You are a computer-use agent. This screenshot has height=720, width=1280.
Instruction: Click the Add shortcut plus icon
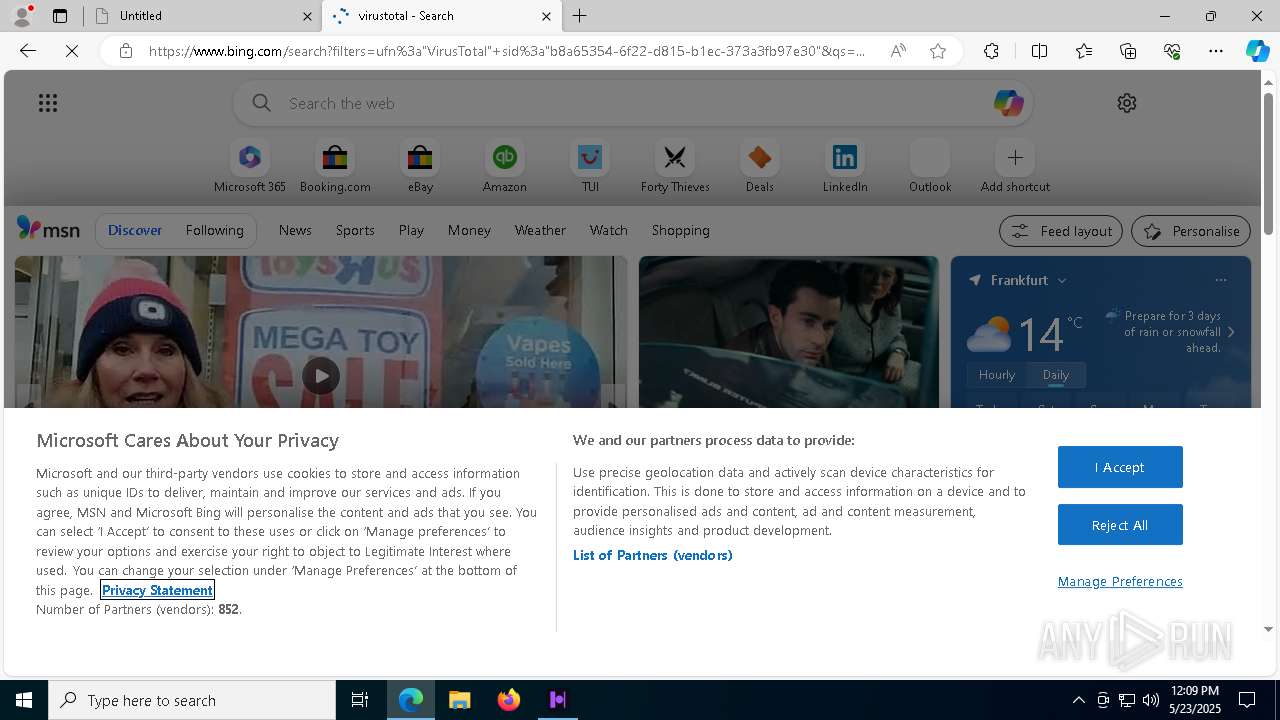pos(1015,158)
